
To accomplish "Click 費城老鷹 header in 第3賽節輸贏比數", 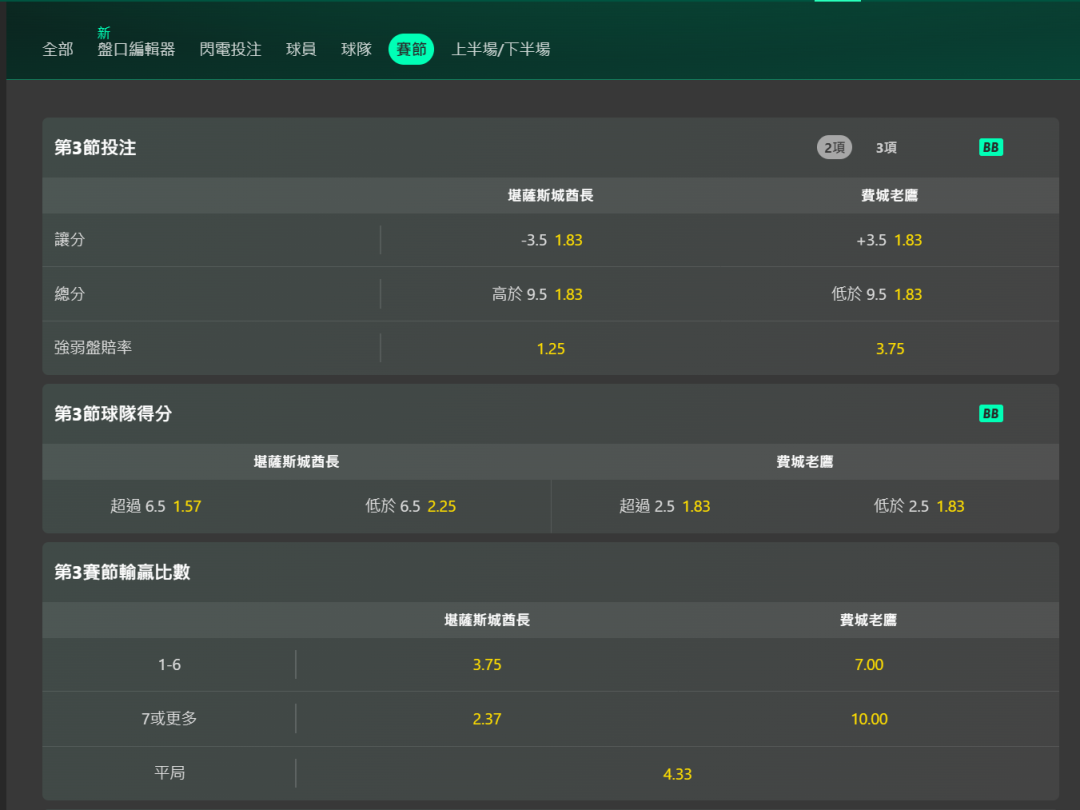I will click(x=868, y=620).
